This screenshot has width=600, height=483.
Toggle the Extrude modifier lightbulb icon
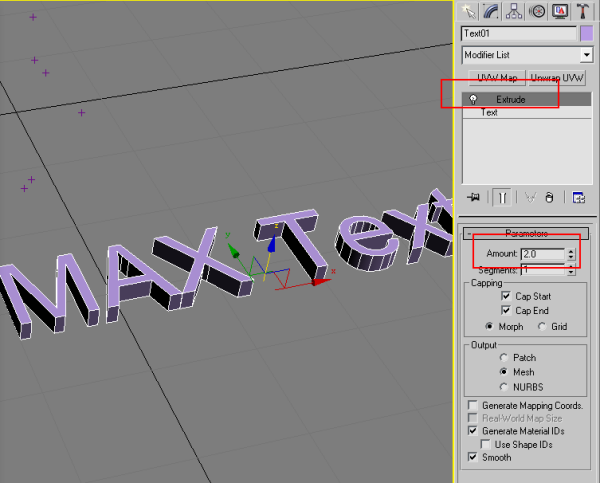[473, 100]
